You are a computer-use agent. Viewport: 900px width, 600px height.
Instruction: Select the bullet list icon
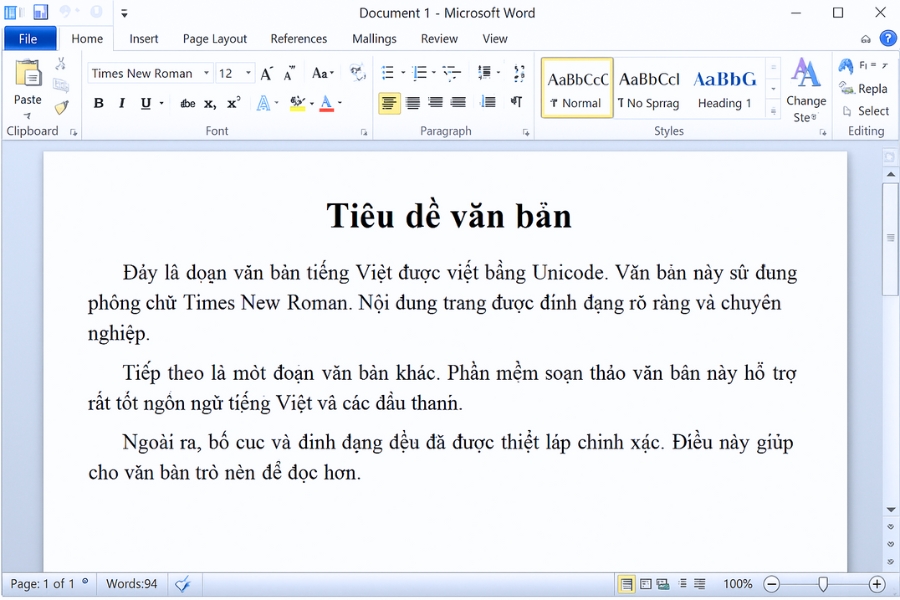387,72
